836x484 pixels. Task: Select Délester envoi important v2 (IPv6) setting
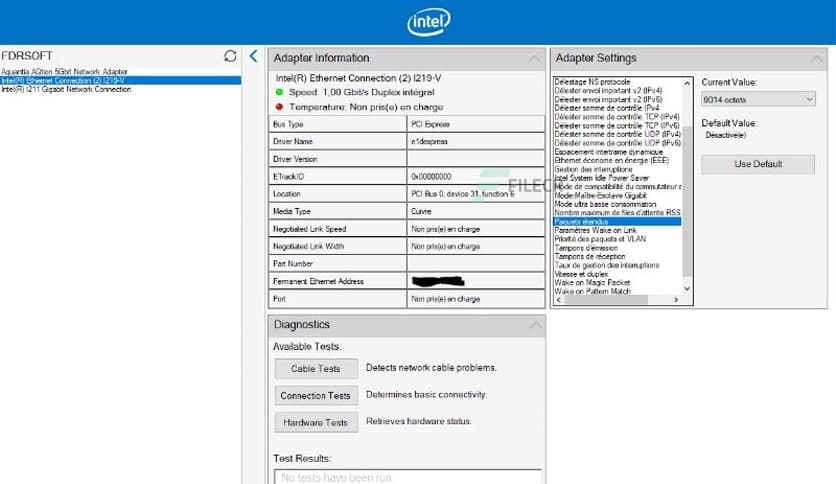(608, 99)
